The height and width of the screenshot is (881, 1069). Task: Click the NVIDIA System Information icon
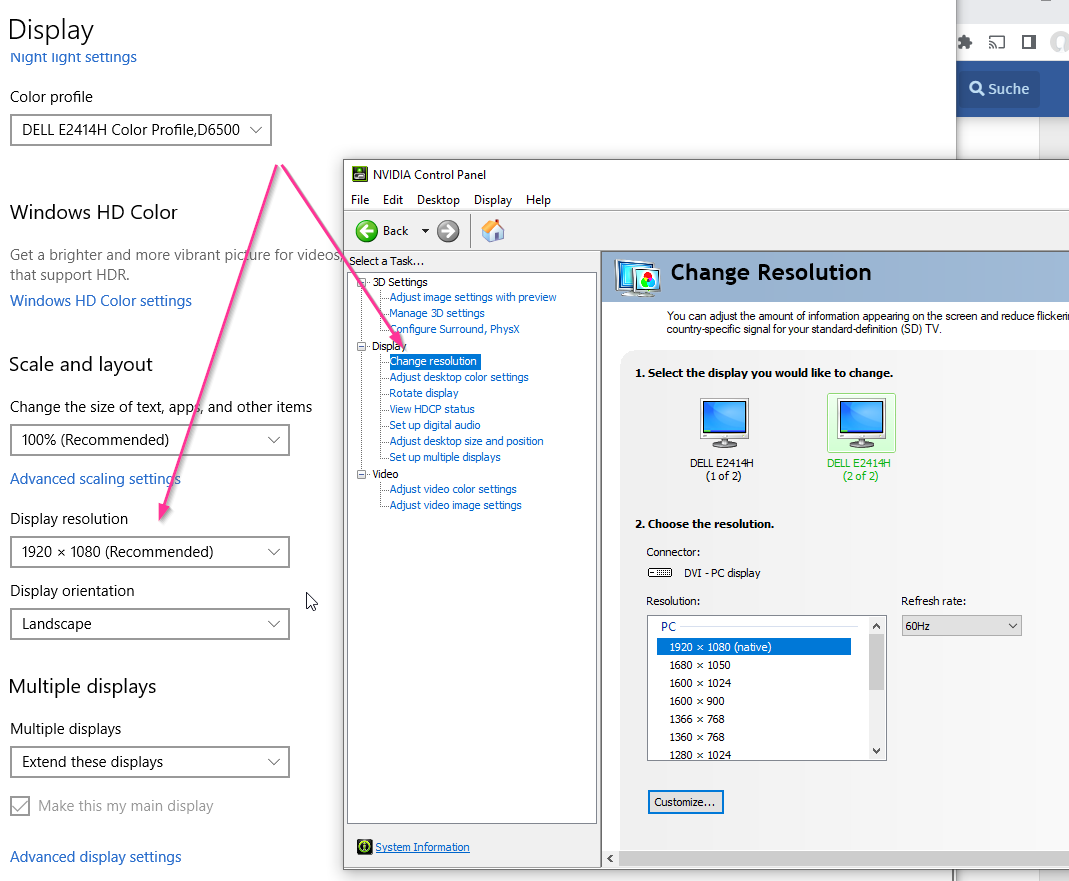coord(365,847)
